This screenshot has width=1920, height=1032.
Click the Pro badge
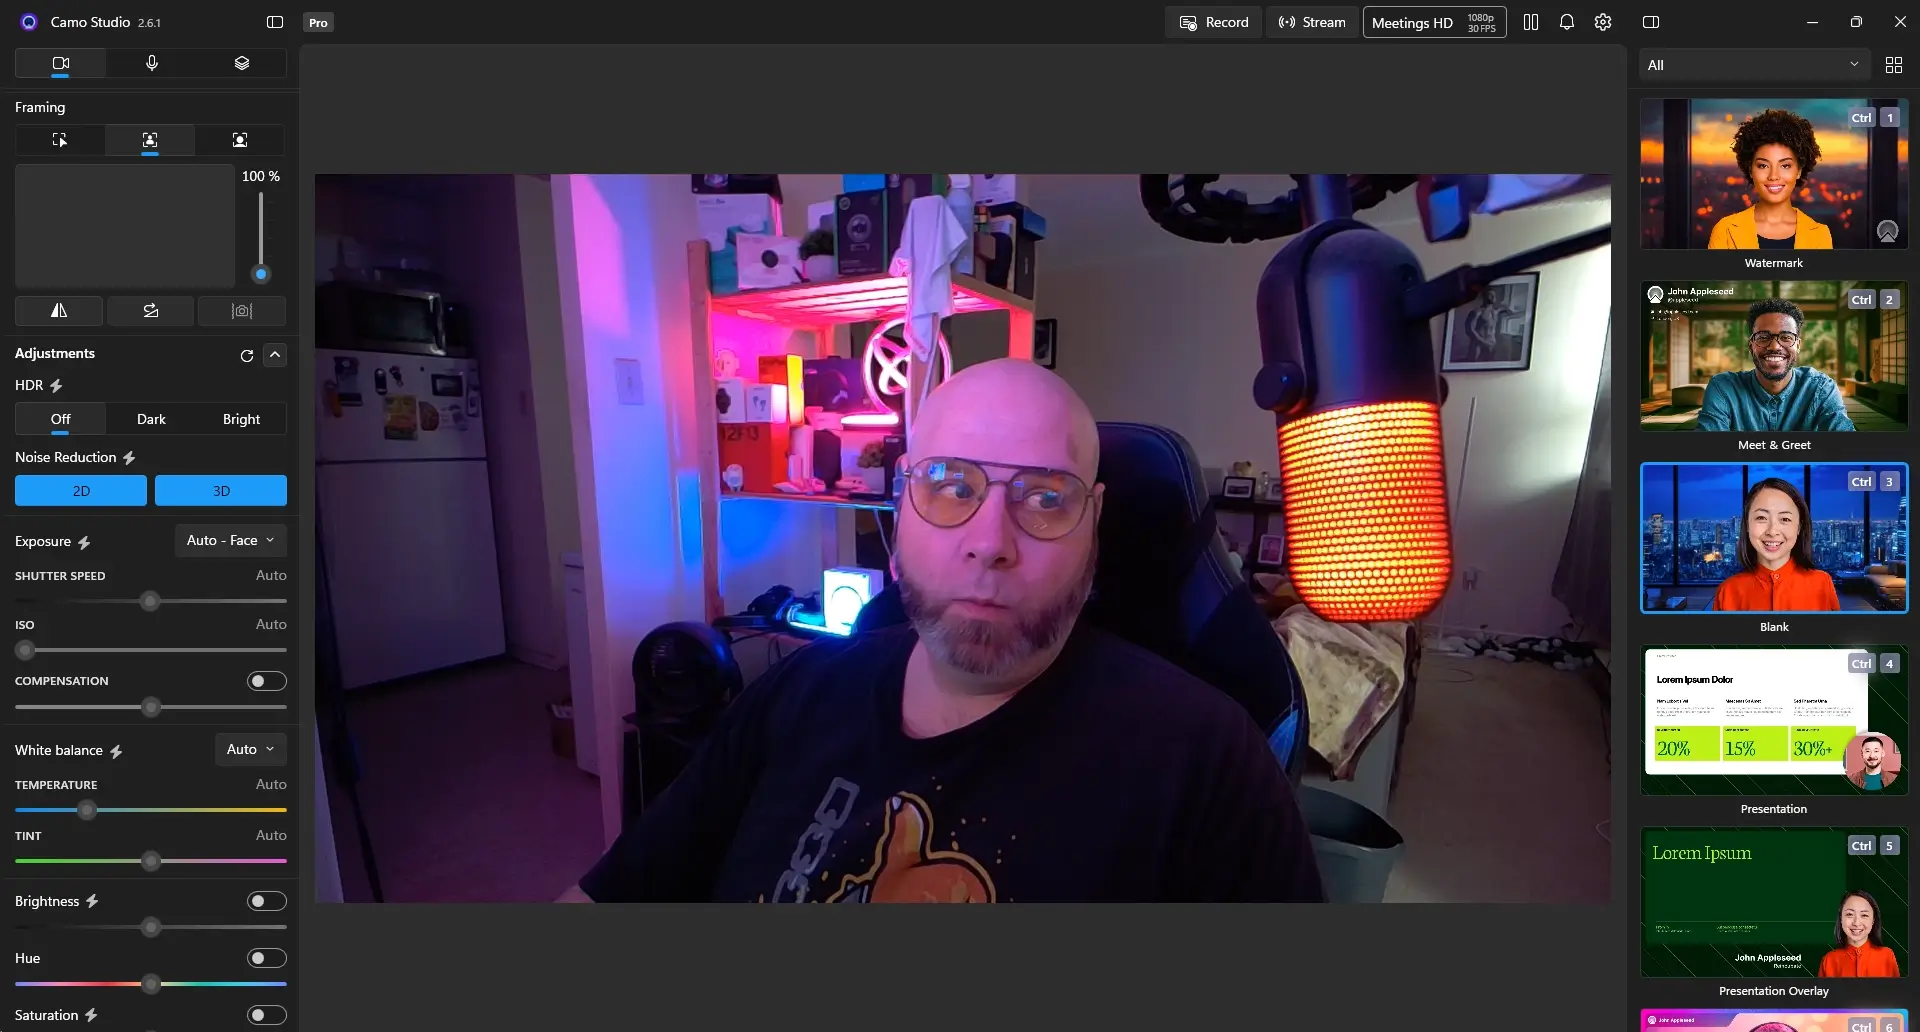click(318, 23)
